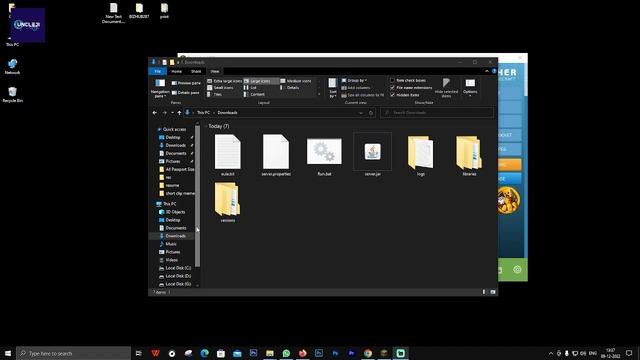Screen dimensions: 640x360
Task: Click the taskbar search box
Action: [74, 353]
